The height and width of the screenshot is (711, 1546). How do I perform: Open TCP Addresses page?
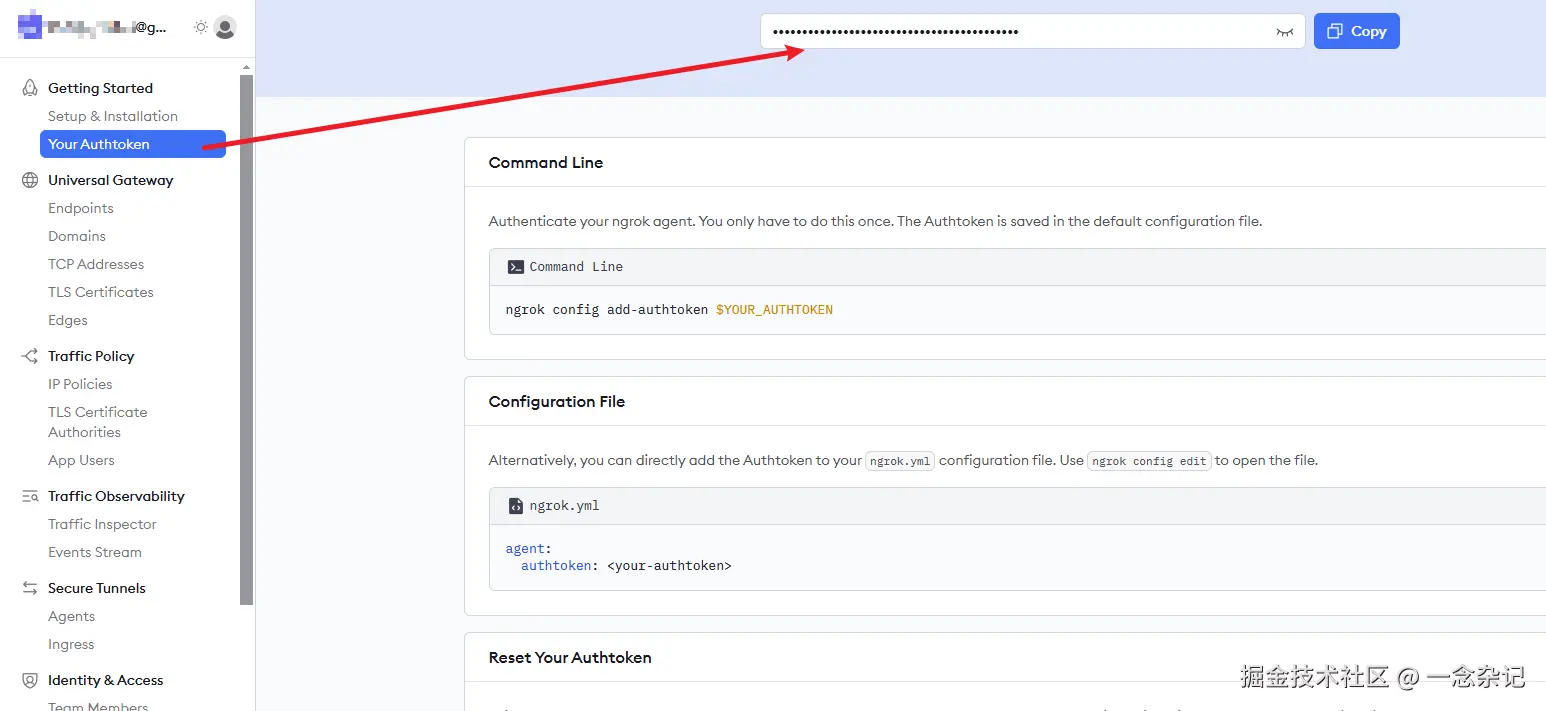pos(96,264)
